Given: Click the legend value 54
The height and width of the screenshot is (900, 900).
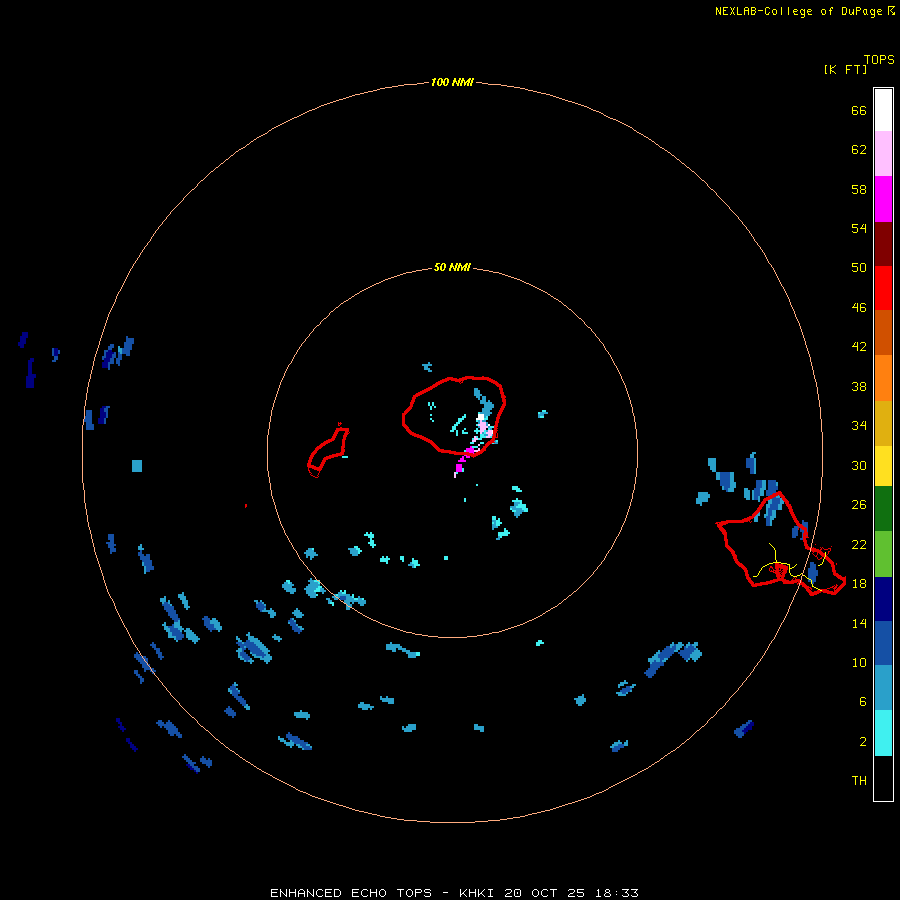Looking at the screenshot, I should click(859, 228).
